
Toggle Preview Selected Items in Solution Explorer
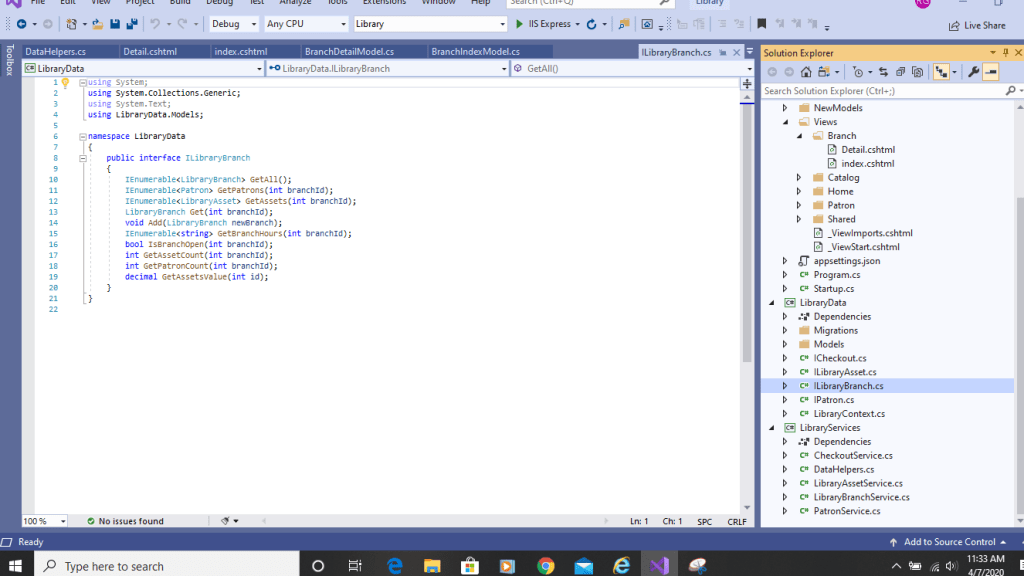[x=990, y=72]
